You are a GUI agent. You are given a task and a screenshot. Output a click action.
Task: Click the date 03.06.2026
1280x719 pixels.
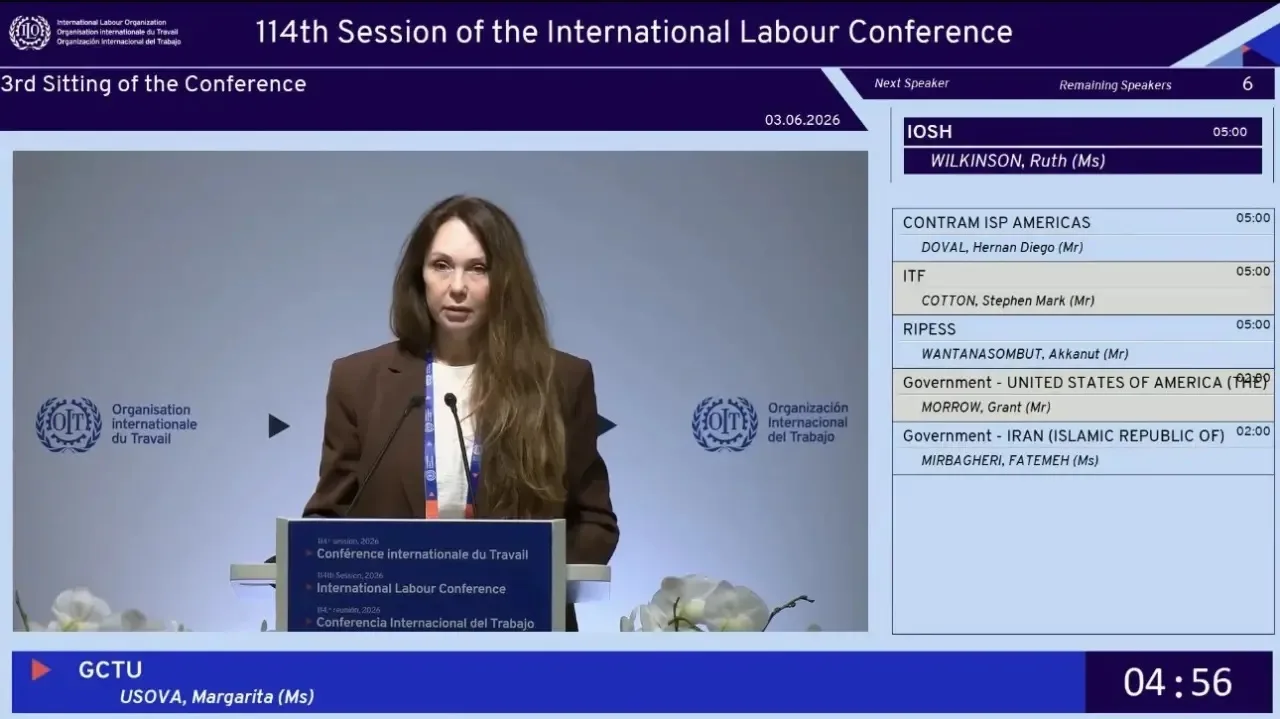click(802, 120)
